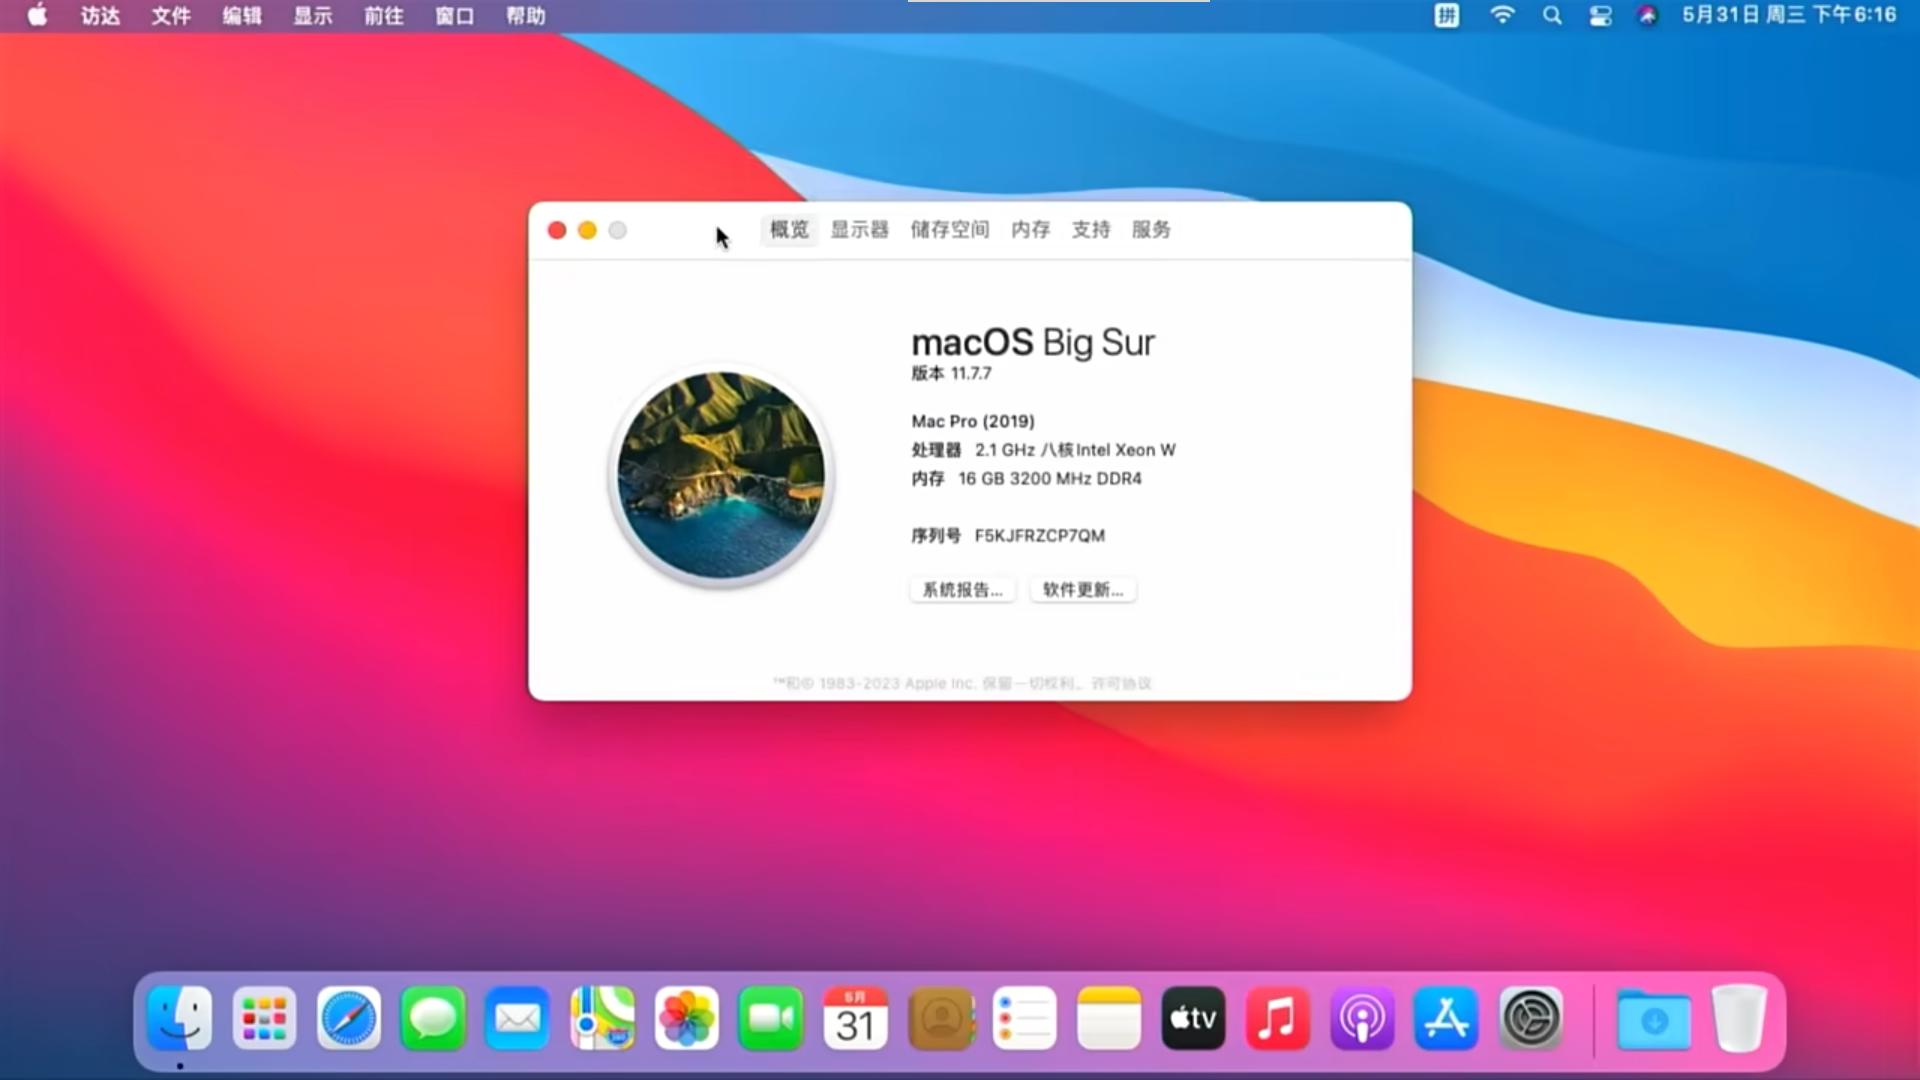Image resolution: width=1920 pixels, height=1080 pixels.
Task: Open Music app in Dock
Action: (x=1277, y=1019)
